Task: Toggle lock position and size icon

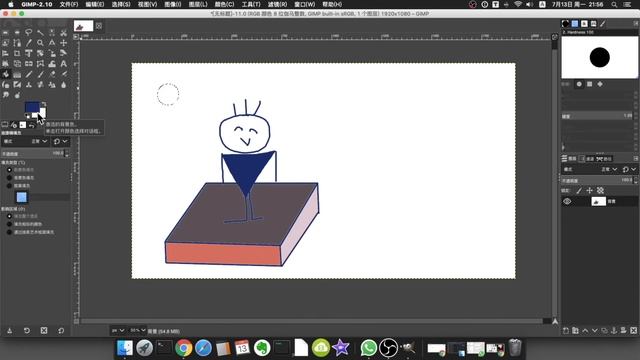Action: coord(589,191)
